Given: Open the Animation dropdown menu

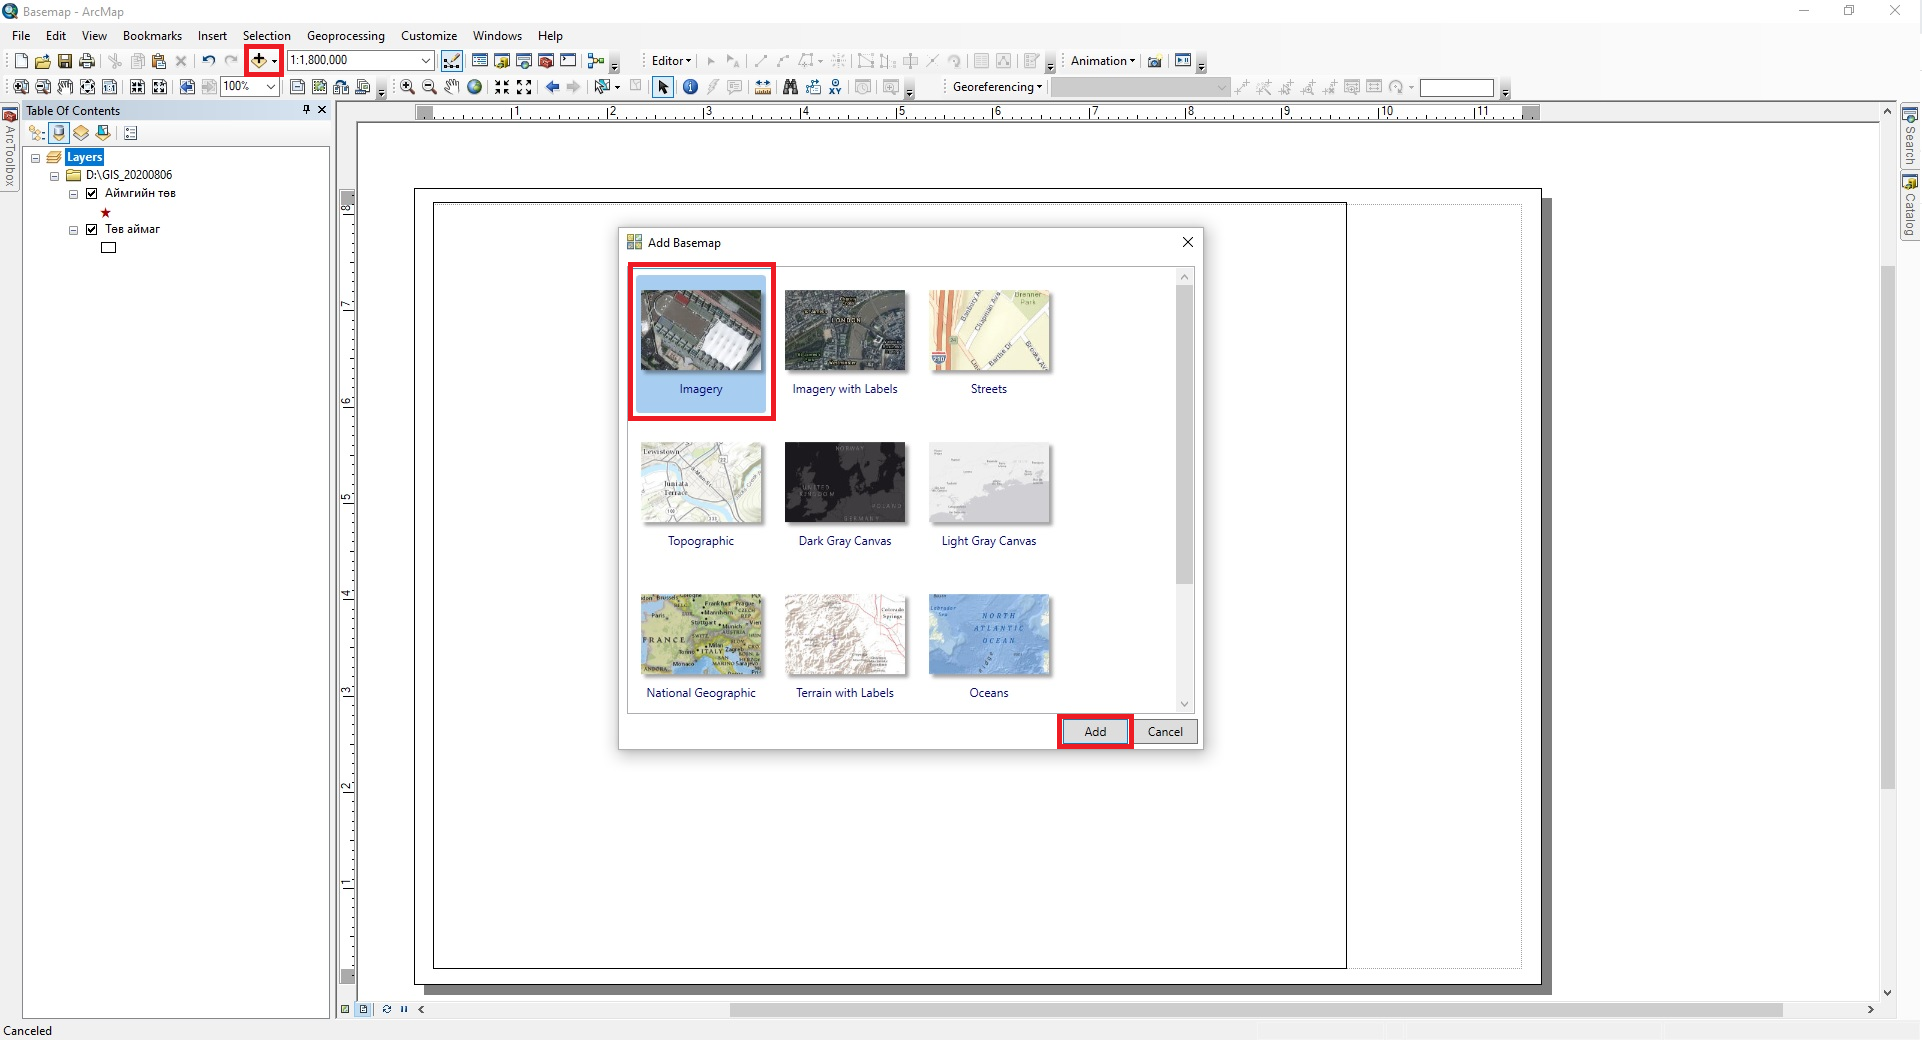Looking at the screenshot, I should 1103,61.
